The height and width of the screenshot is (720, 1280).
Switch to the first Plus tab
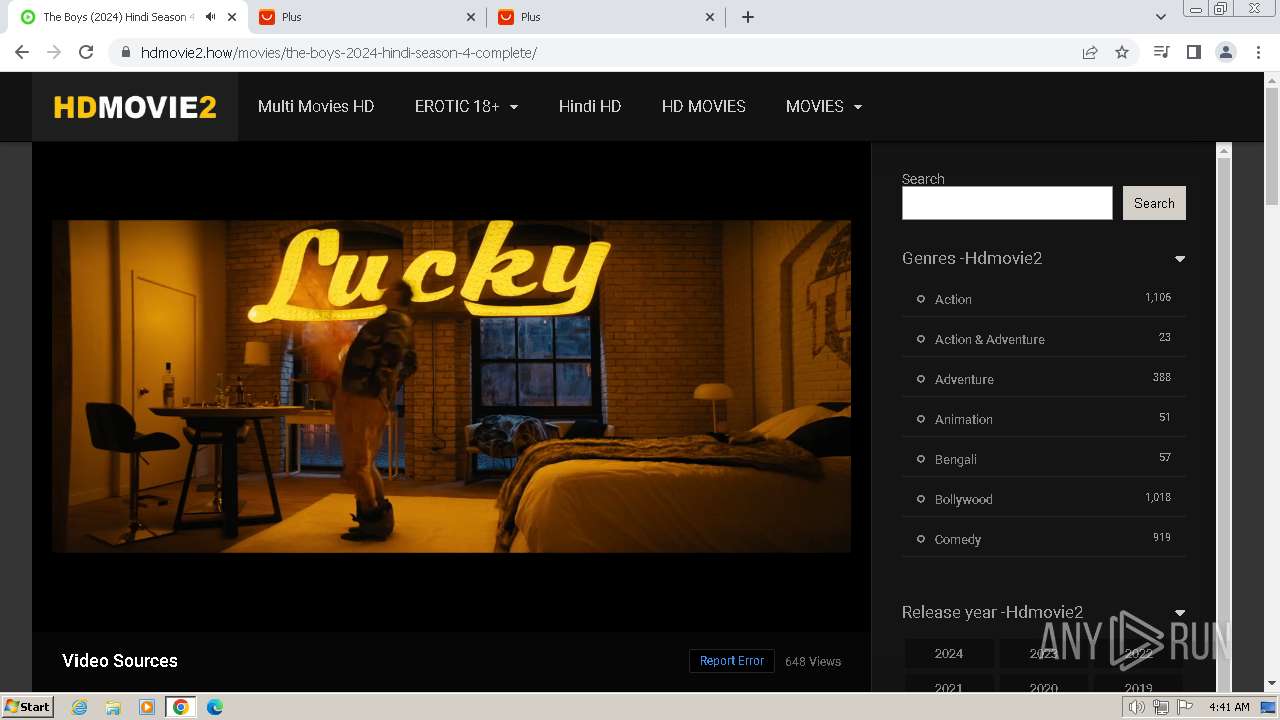pos(367,17)
